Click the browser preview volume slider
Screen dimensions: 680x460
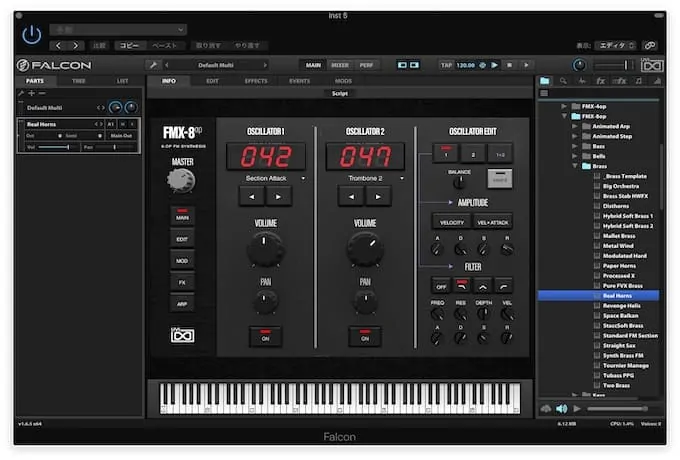click(617, 408)
